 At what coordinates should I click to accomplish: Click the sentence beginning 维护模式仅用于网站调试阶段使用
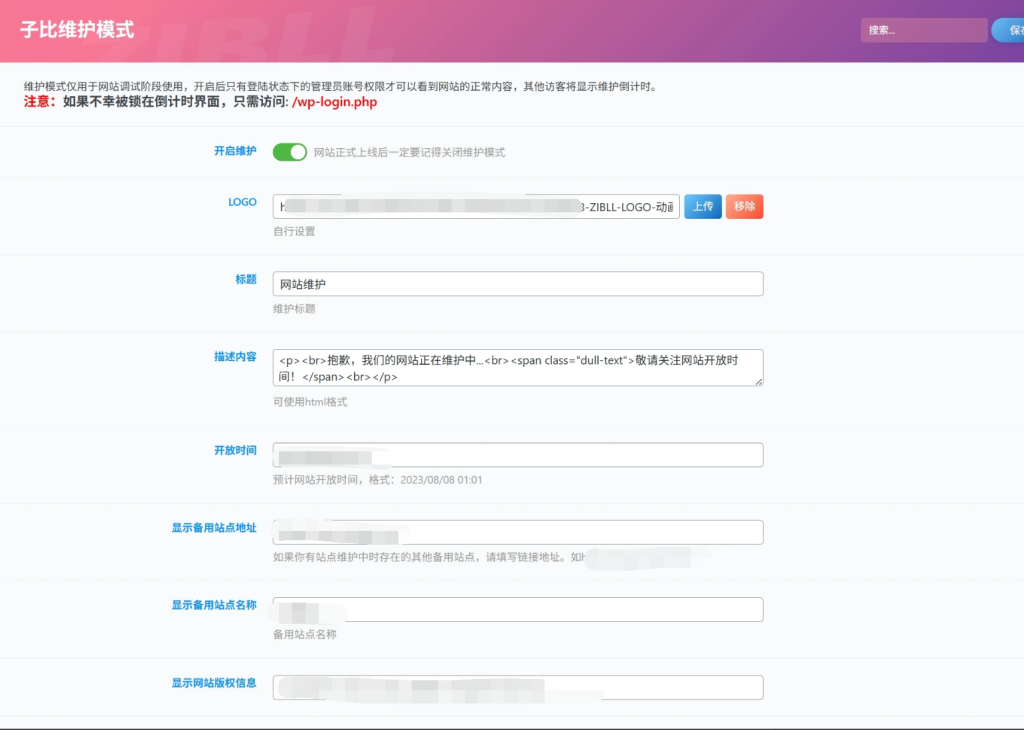tap(340, 86)
